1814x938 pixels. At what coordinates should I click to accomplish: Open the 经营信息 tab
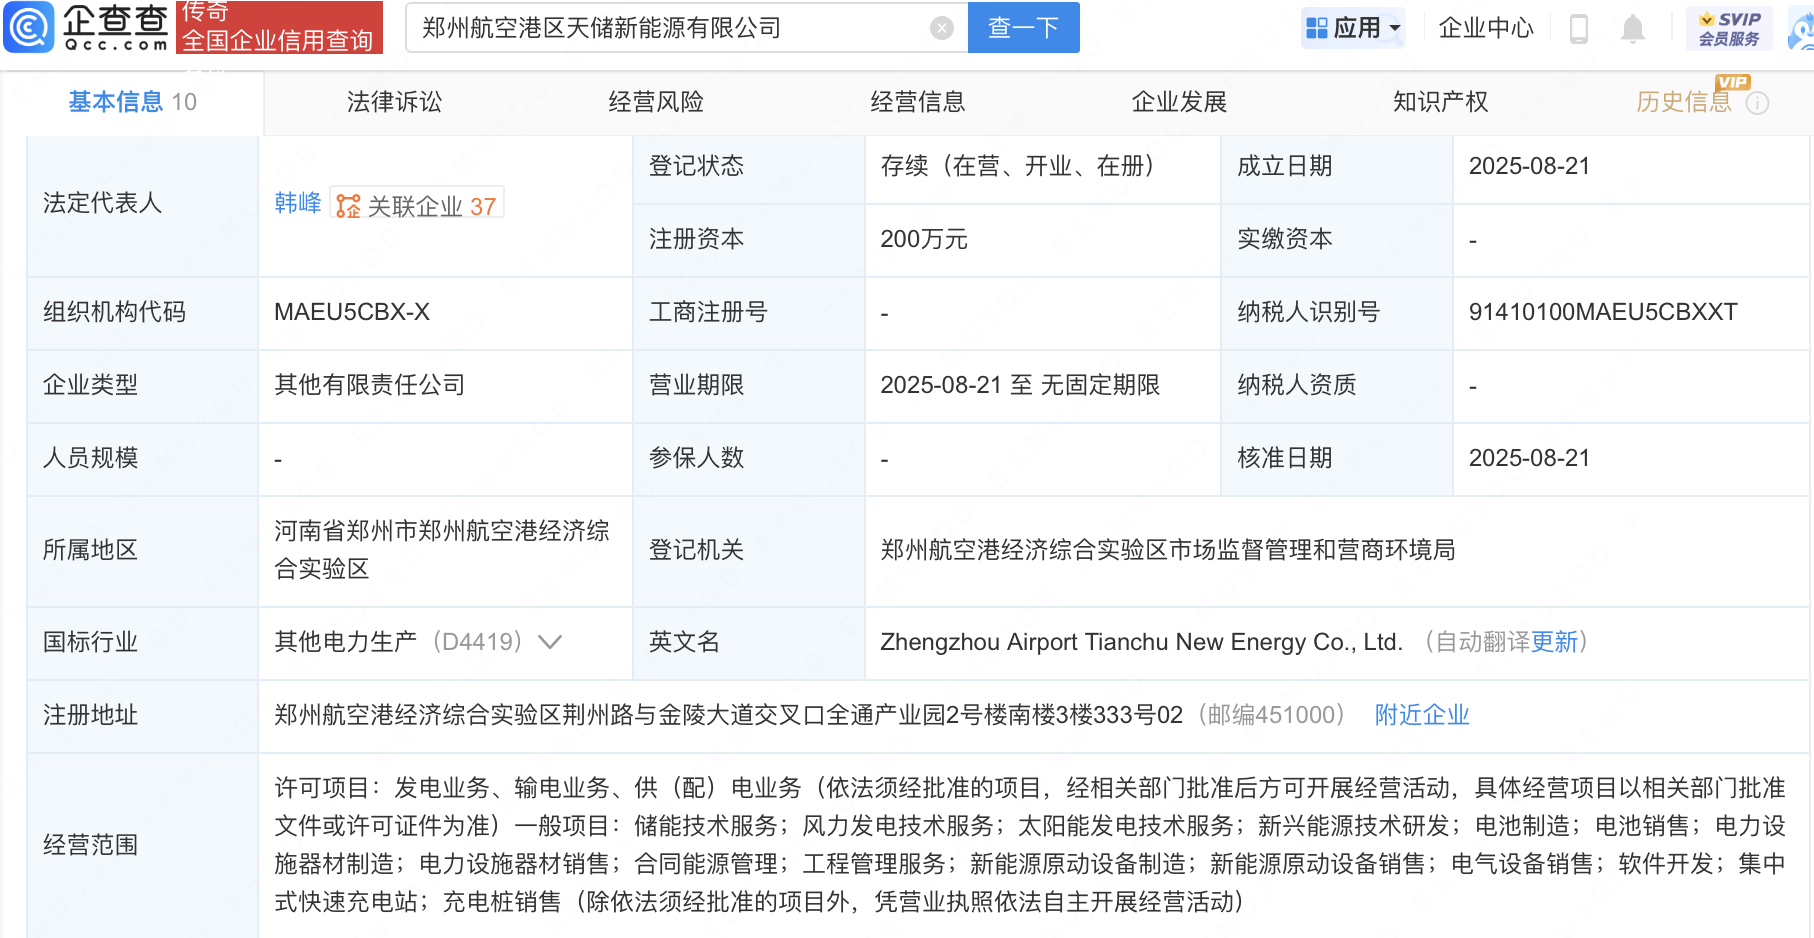point(918,102)
